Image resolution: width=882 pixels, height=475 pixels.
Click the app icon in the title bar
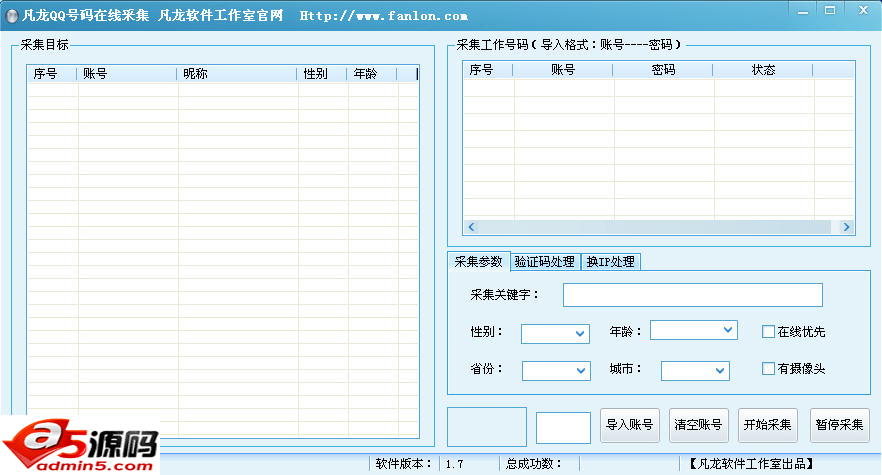12,16
